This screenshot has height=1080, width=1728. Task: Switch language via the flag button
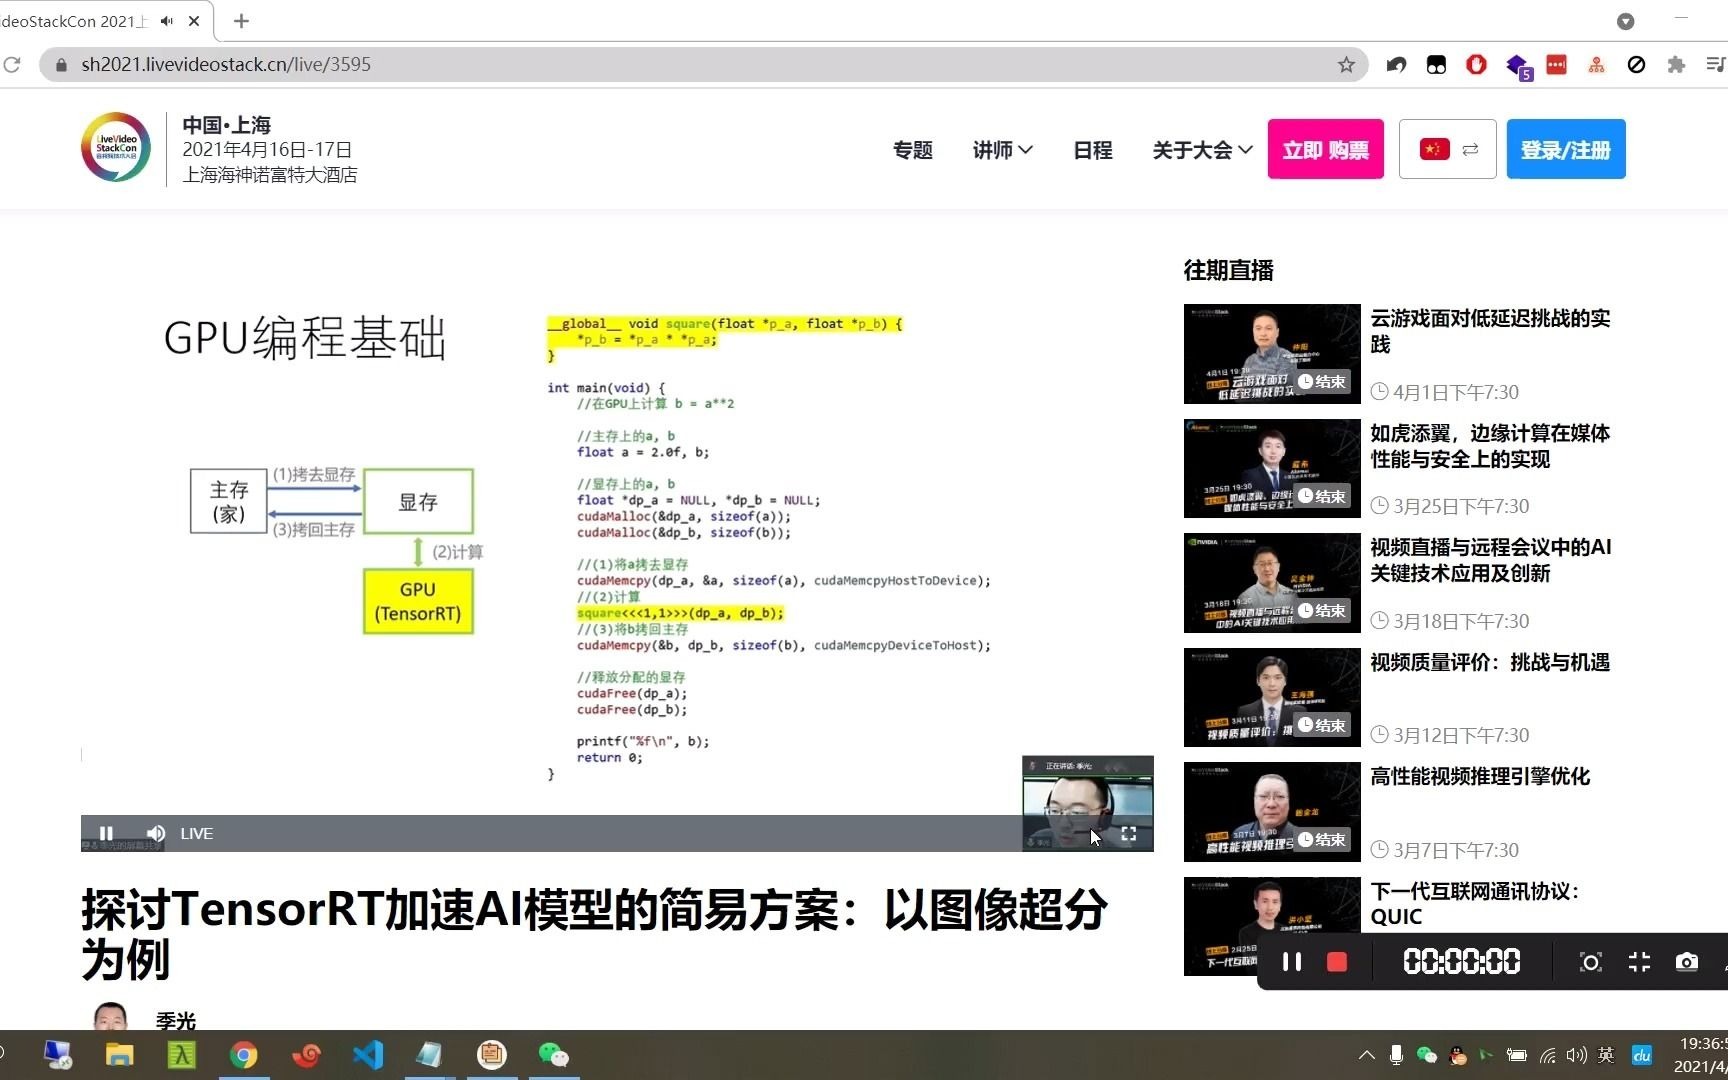[x=1447, y=149]
